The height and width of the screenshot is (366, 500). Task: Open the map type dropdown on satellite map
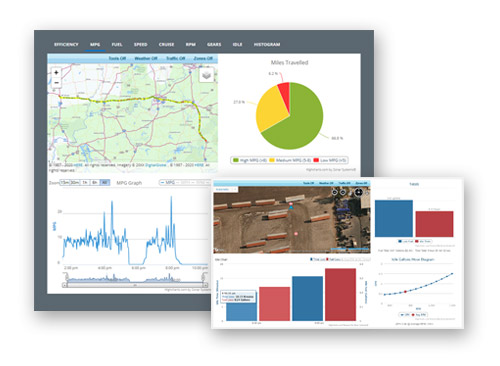tap(226, 189)
